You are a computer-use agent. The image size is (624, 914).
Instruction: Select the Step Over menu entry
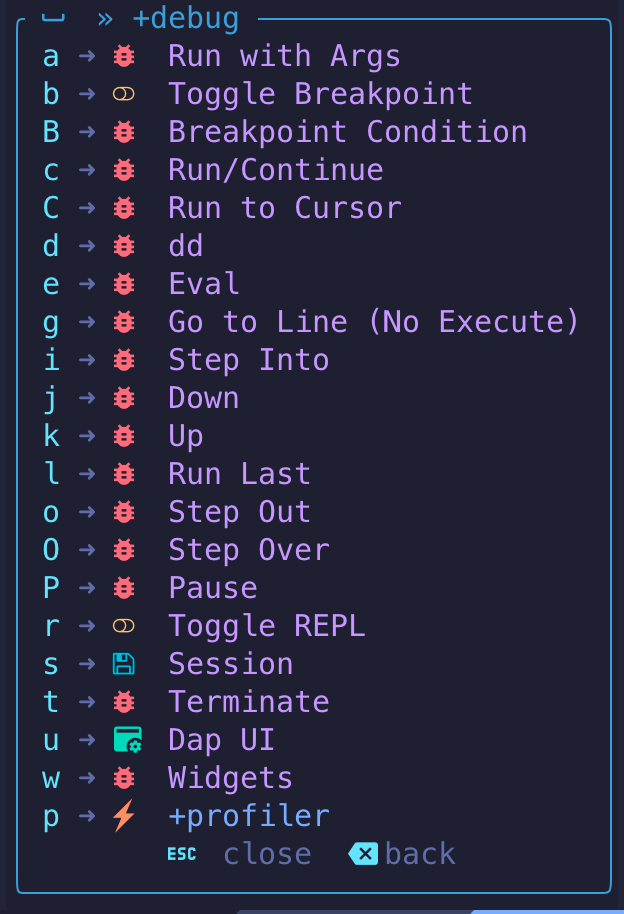pos(249,550)
